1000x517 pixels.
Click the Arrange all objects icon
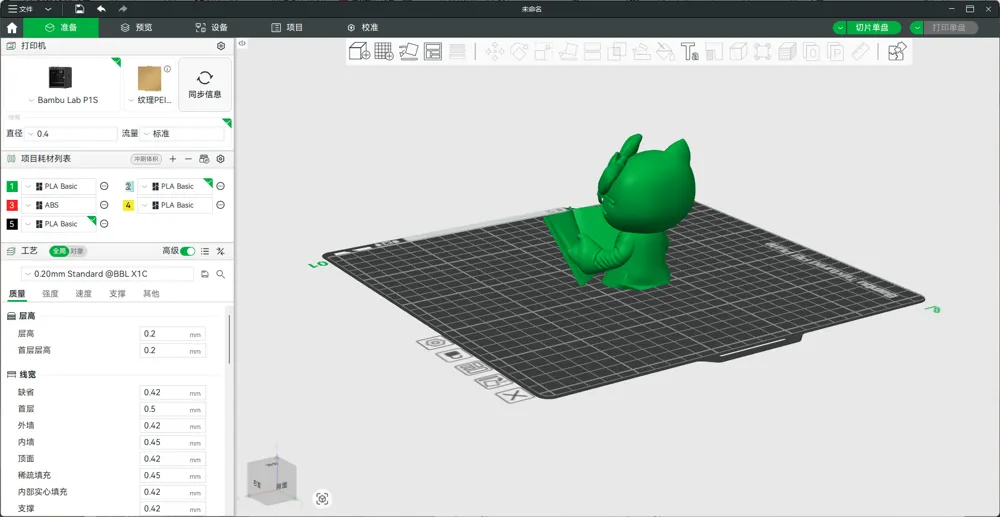[433, 52]
